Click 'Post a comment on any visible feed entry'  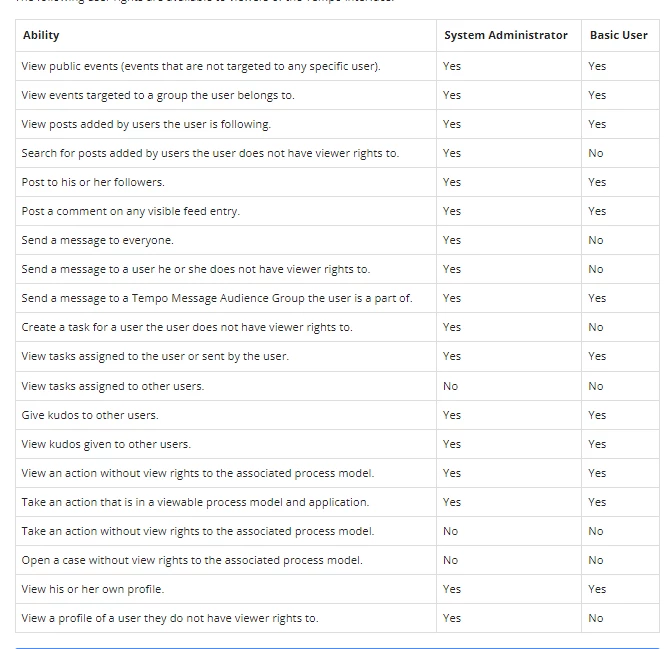(131, 211)
